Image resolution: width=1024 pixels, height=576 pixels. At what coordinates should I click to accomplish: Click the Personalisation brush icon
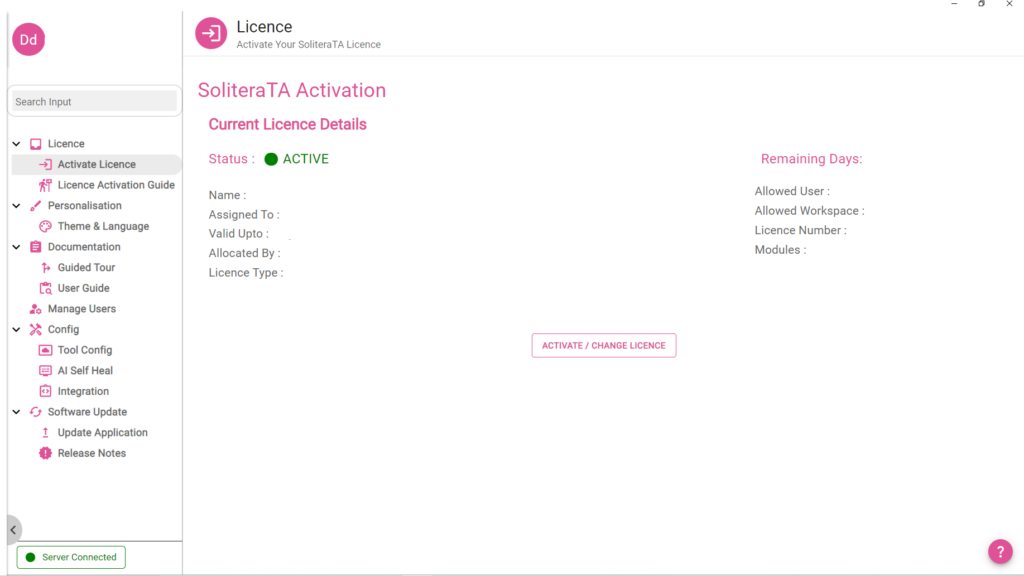tap(36, 206)
